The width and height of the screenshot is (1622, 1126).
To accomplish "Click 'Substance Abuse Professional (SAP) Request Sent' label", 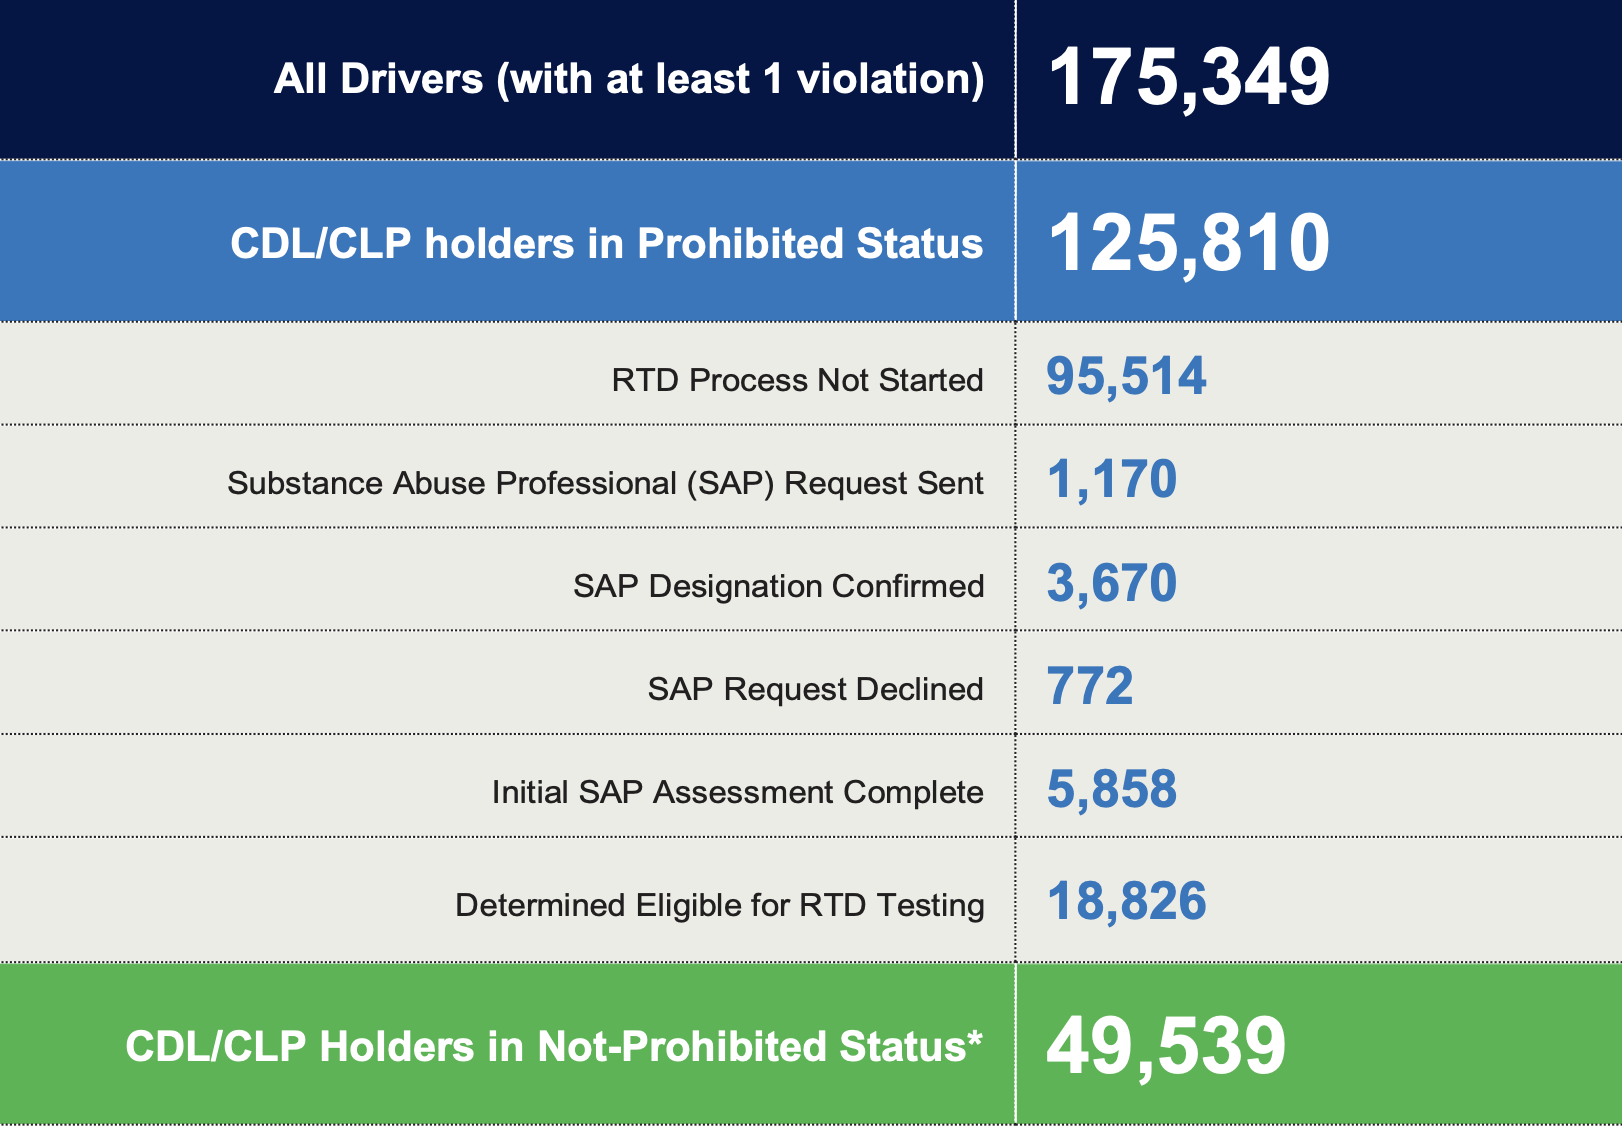I will [x=605, y=483].
